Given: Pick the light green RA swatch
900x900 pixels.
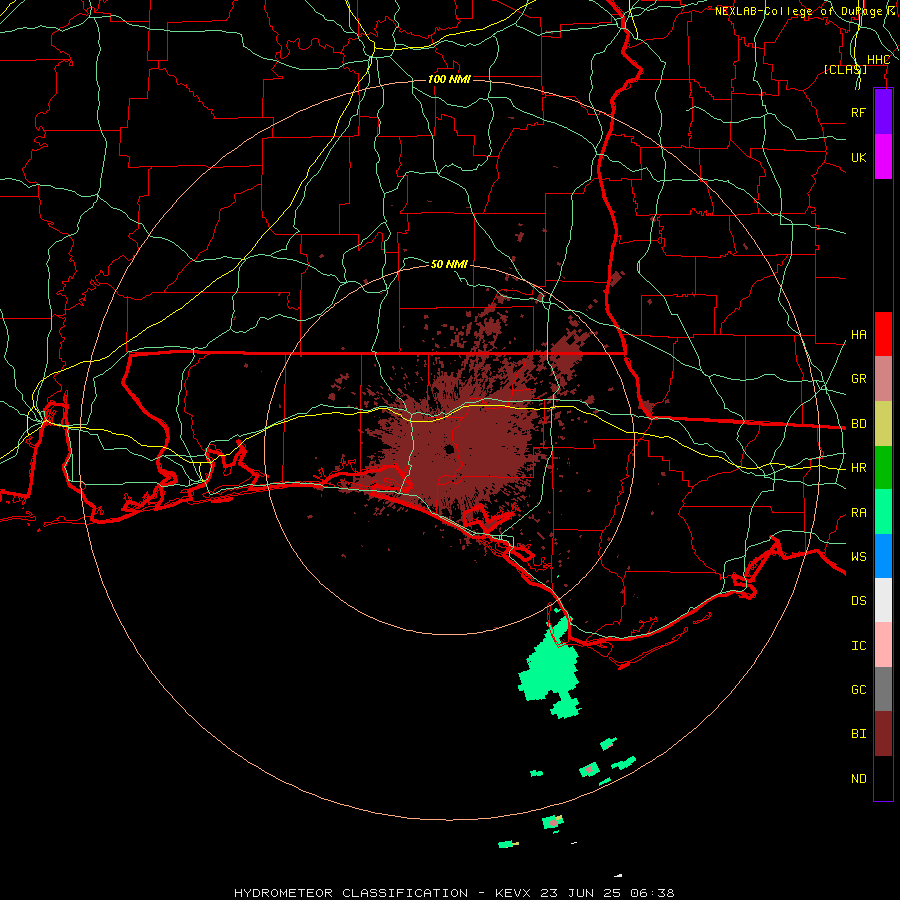Looking at the screenshot, I should coord(883,512).
